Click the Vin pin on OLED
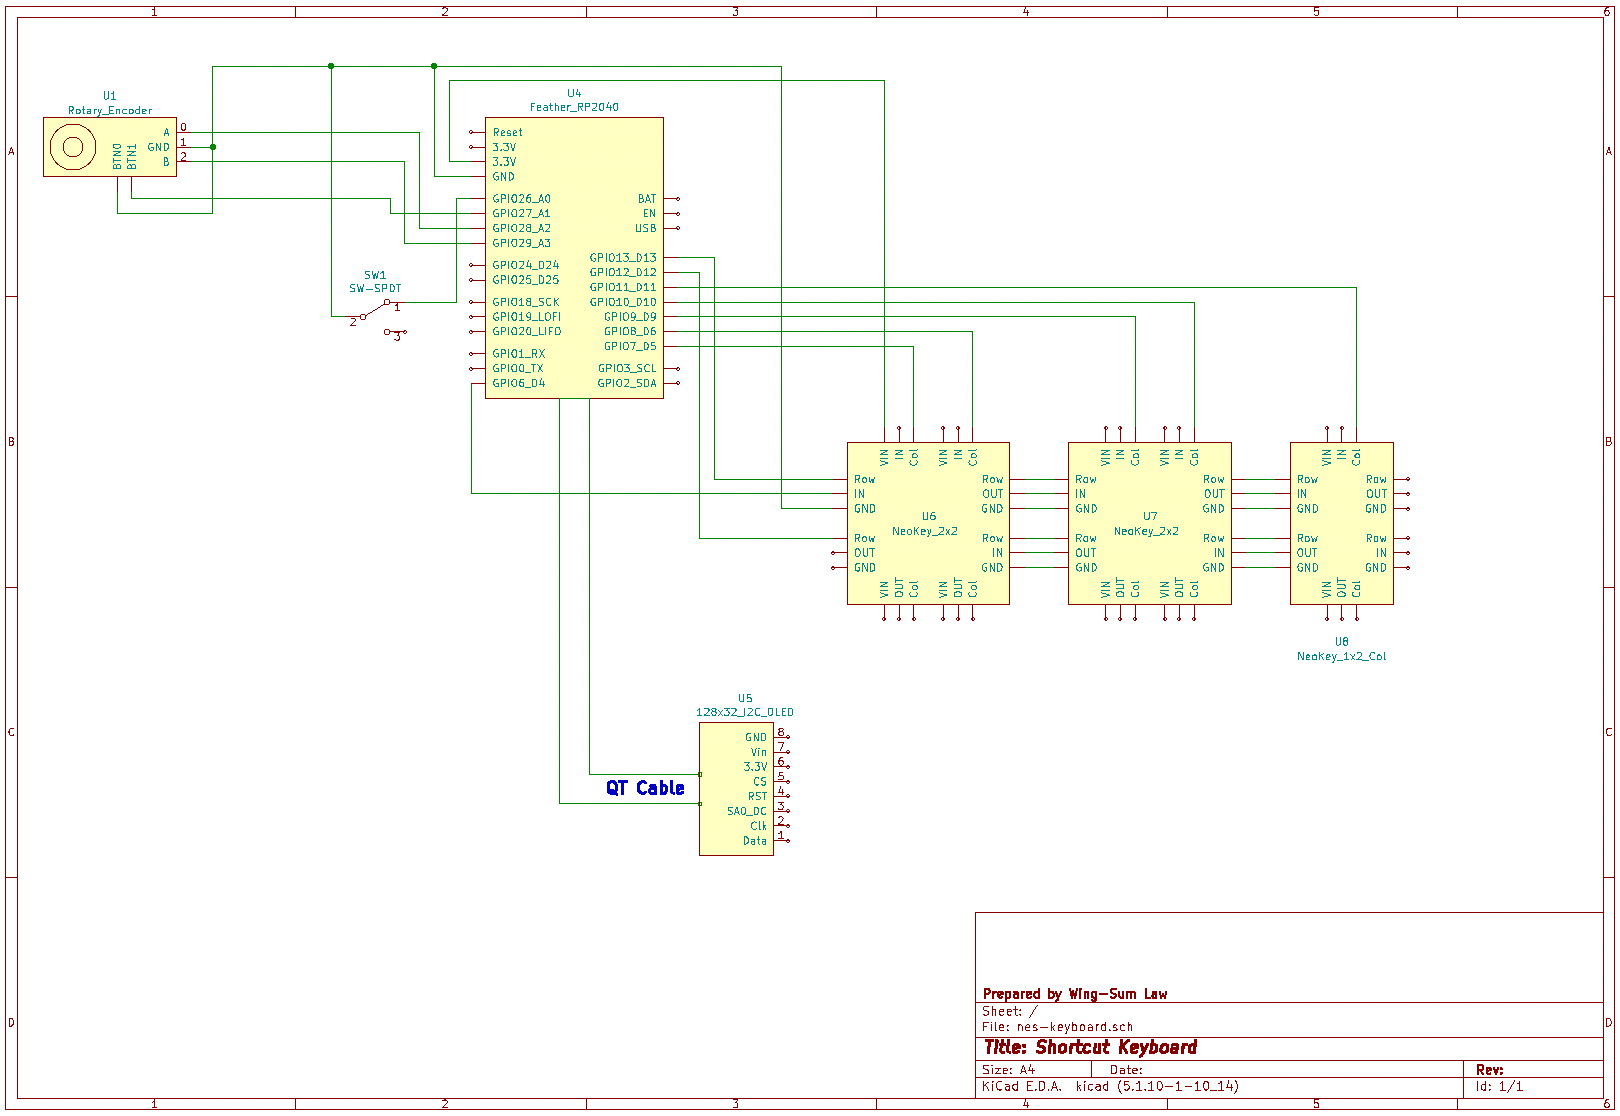This screenshot has height=1116, width=1620. tap(758, 752)
